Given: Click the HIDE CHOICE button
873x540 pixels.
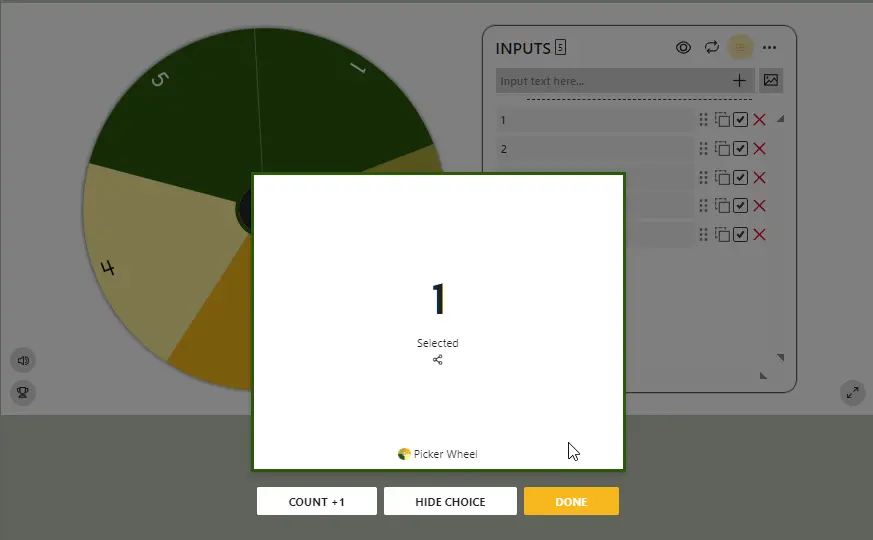Looking at the screenshot, I should 450,501.
